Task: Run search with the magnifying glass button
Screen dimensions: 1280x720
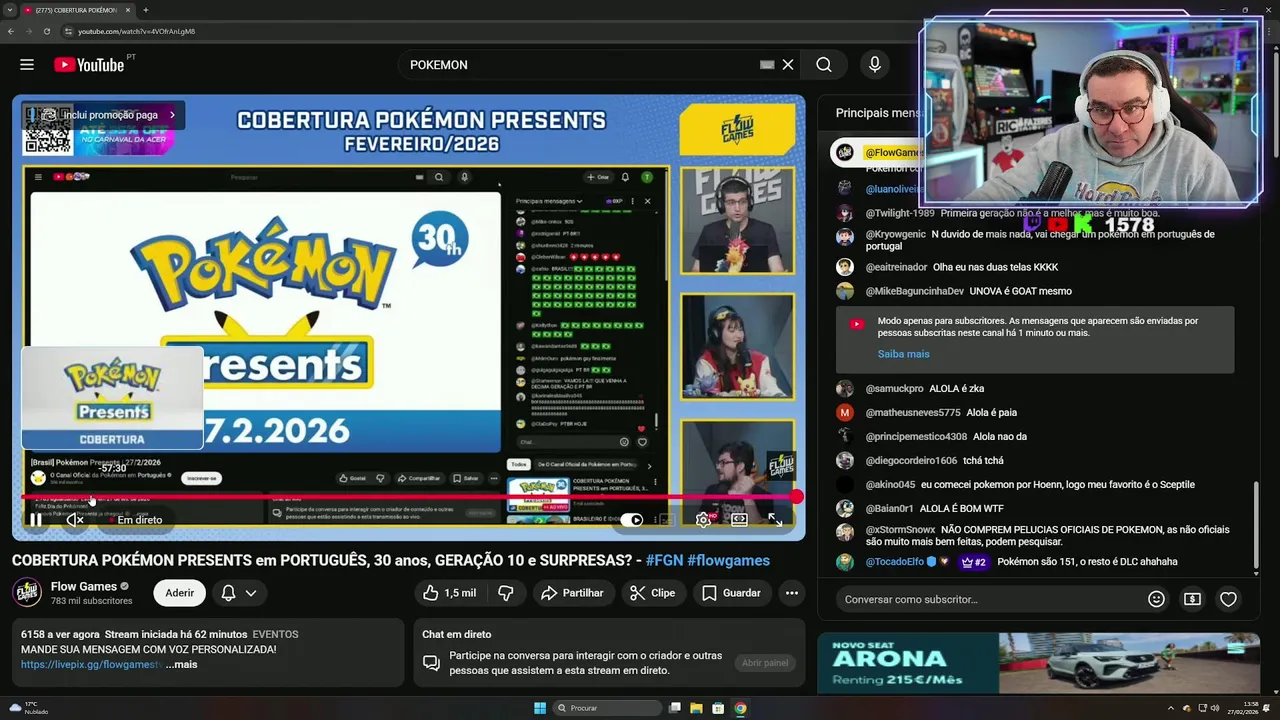Action: (x=823, y=65)
